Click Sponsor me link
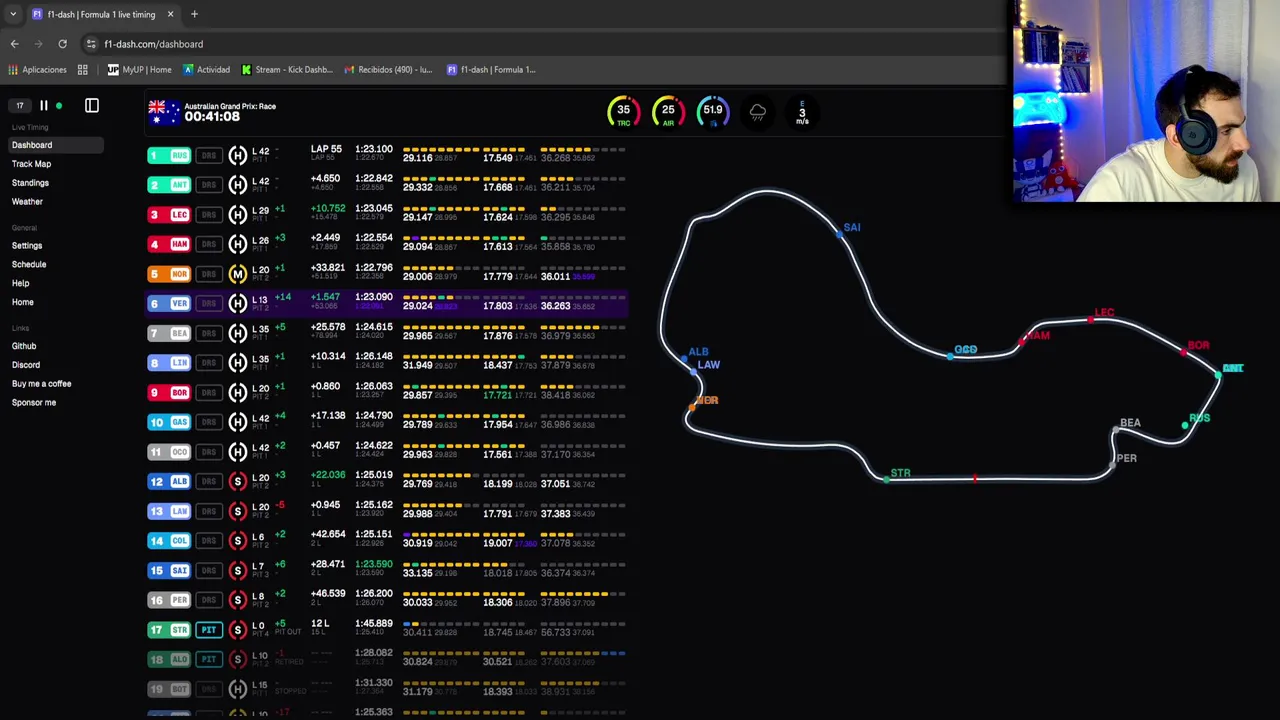 coord(34,403)
